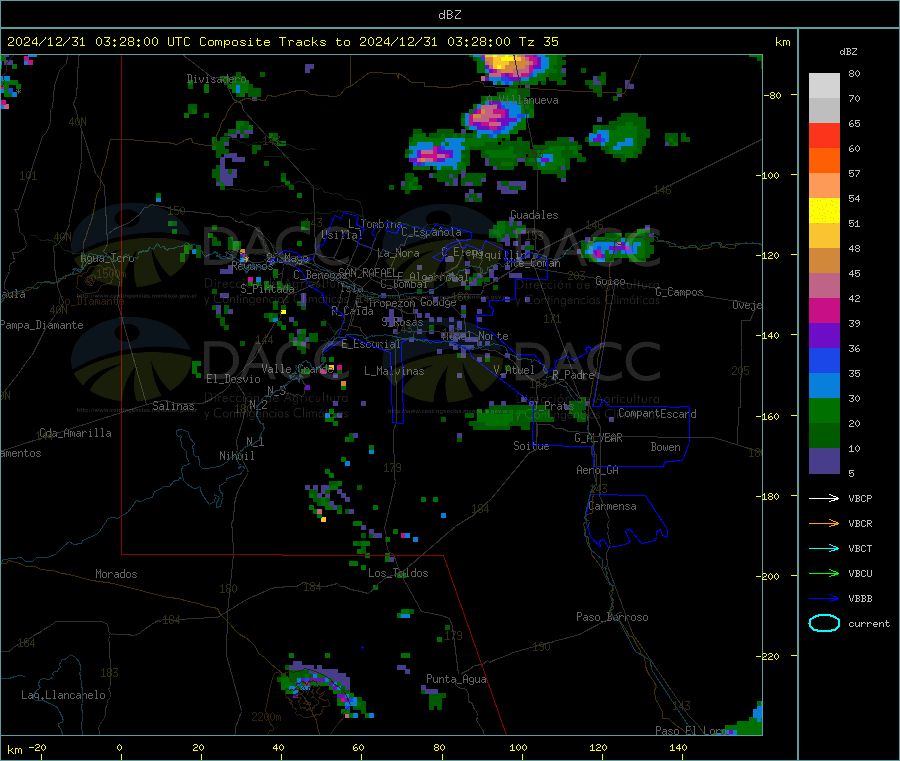Select the magenta 39-42 dBZ swatch
Viewport: 900px width, 761px height.
pyautogui.click(x=824, y=310)
